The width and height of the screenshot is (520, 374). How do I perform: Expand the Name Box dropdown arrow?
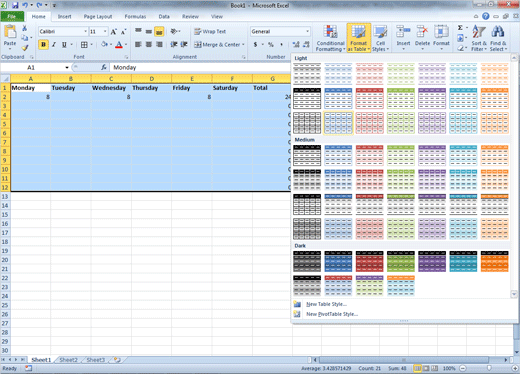[x=67, y=67]
